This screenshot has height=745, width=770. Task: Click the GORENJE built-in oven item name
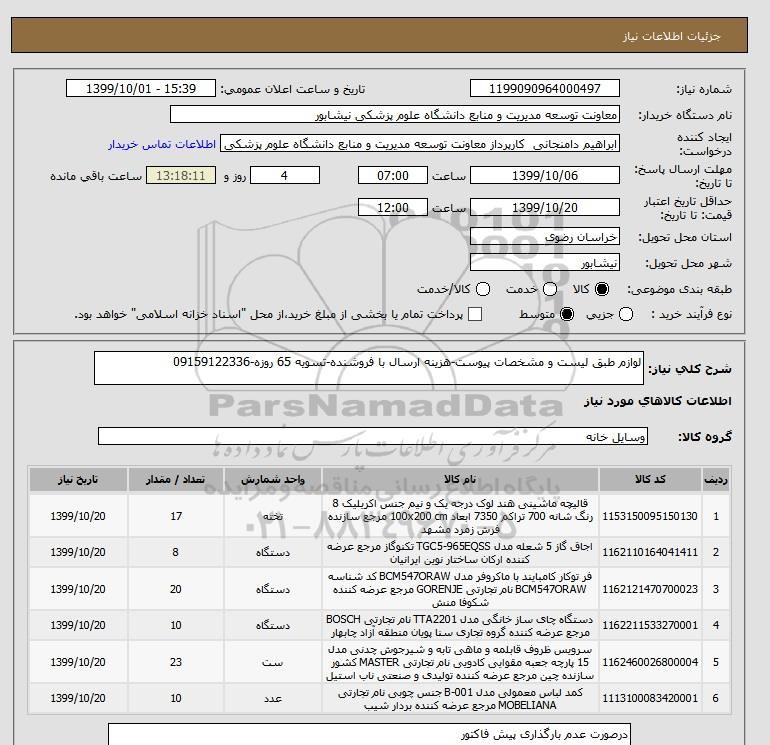pos(460,589)
